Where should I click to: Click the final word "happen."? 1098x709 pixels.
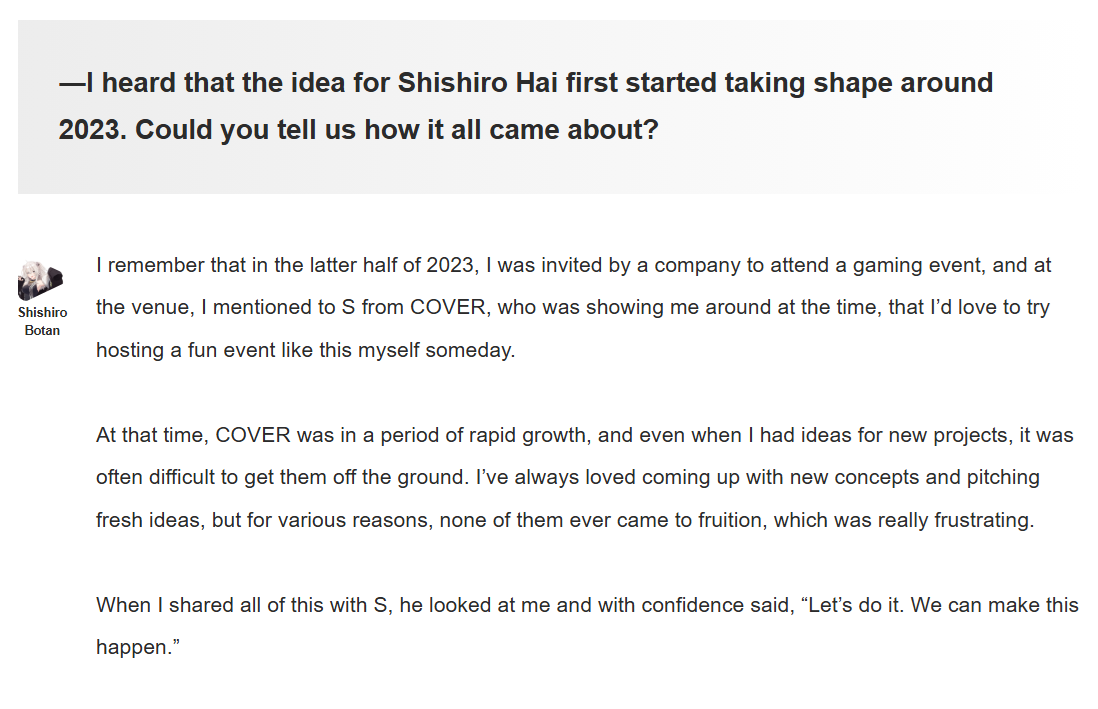(x=137, y=647)
